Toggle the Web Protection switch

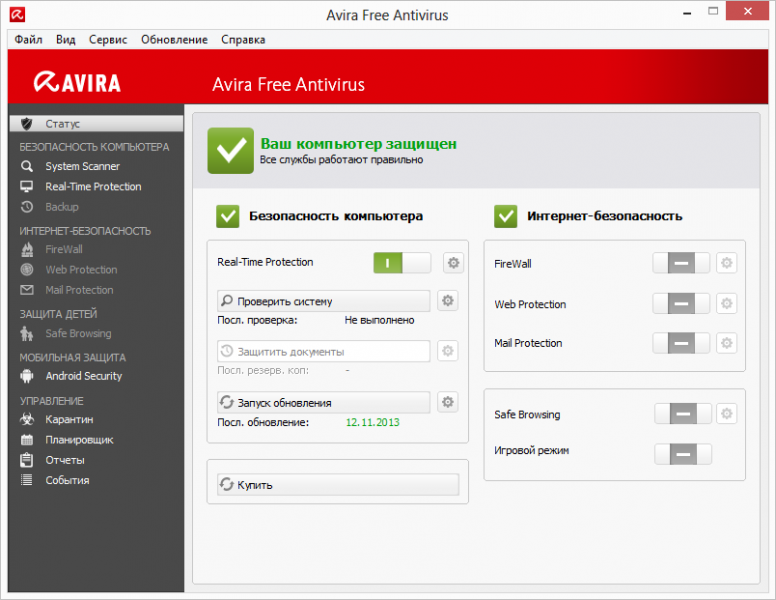[x=681, y=303]
